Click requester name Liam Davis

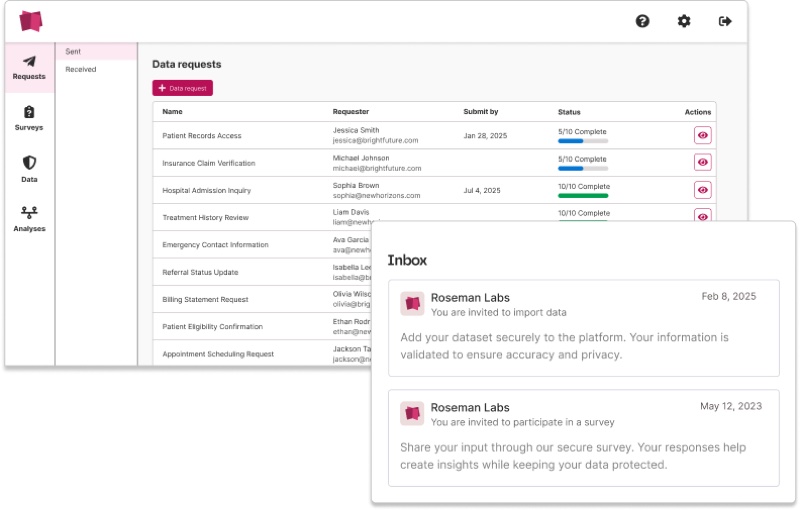351,212
